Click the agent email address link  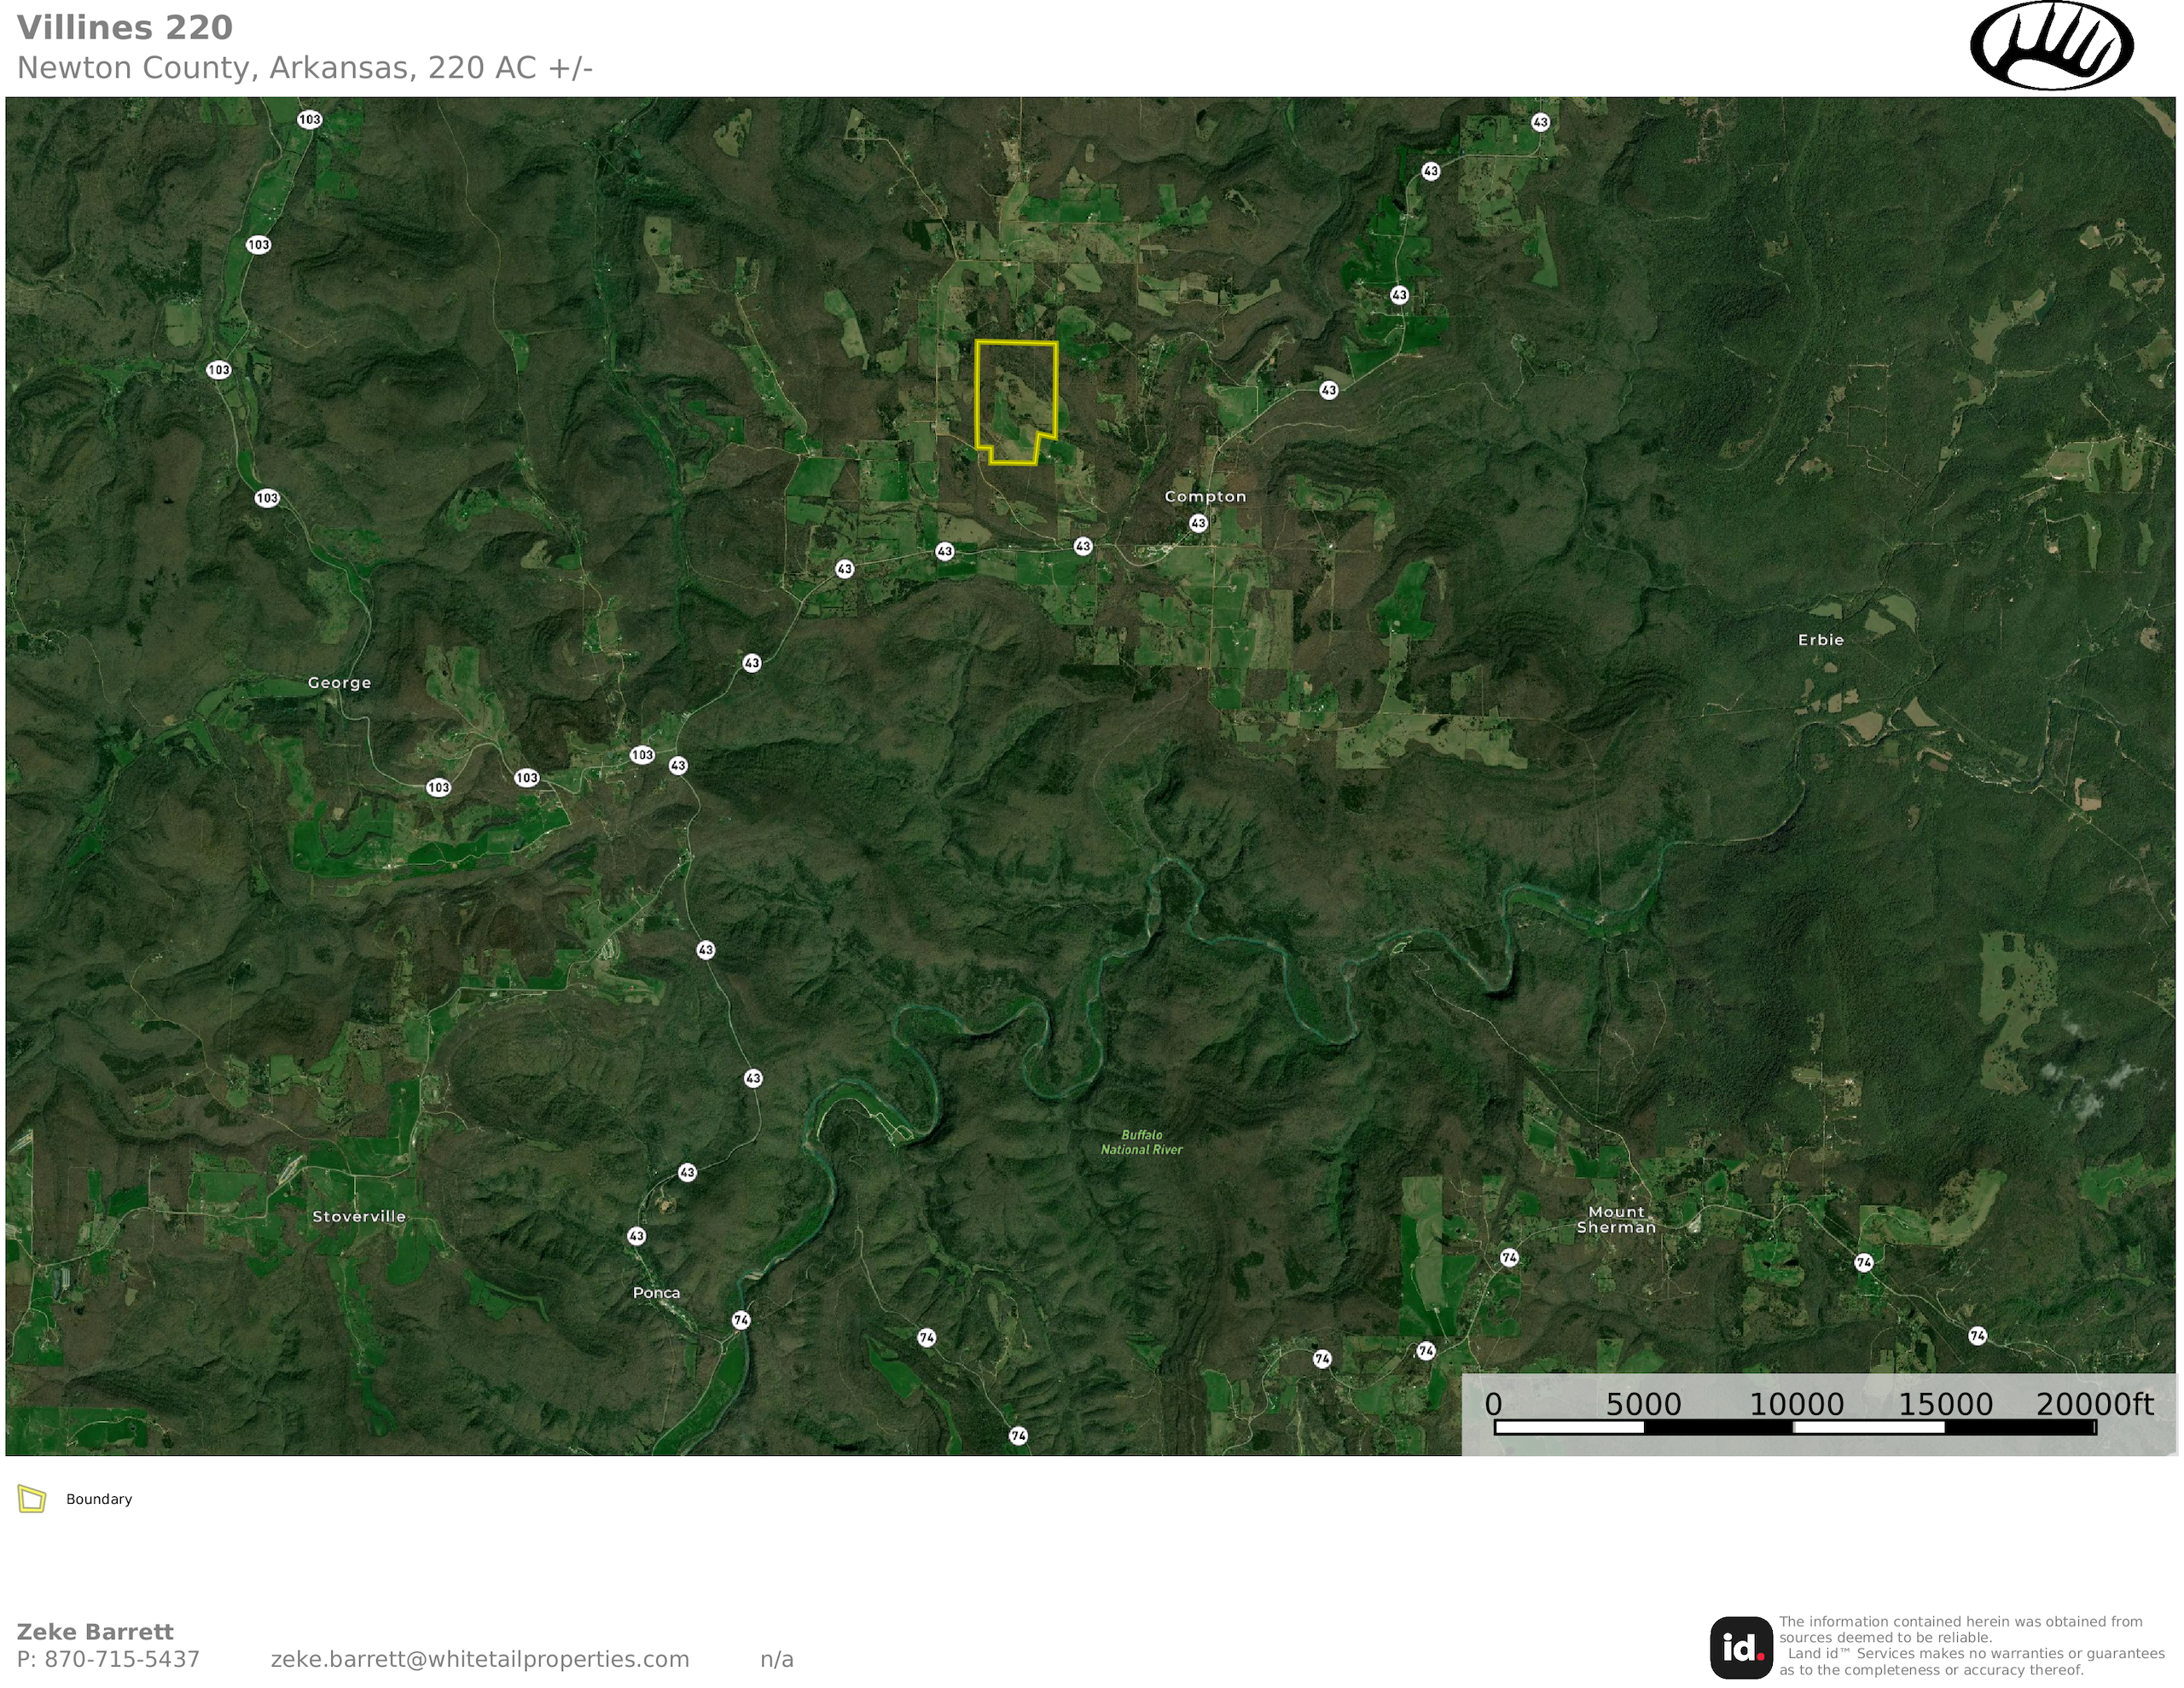tap(480, 1660)
